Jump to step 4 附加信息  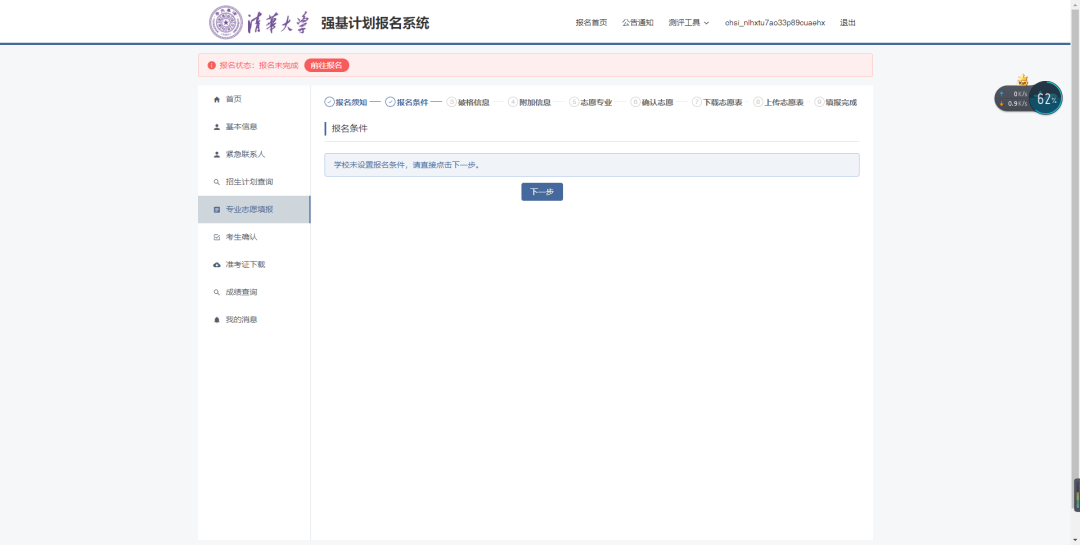530,102
